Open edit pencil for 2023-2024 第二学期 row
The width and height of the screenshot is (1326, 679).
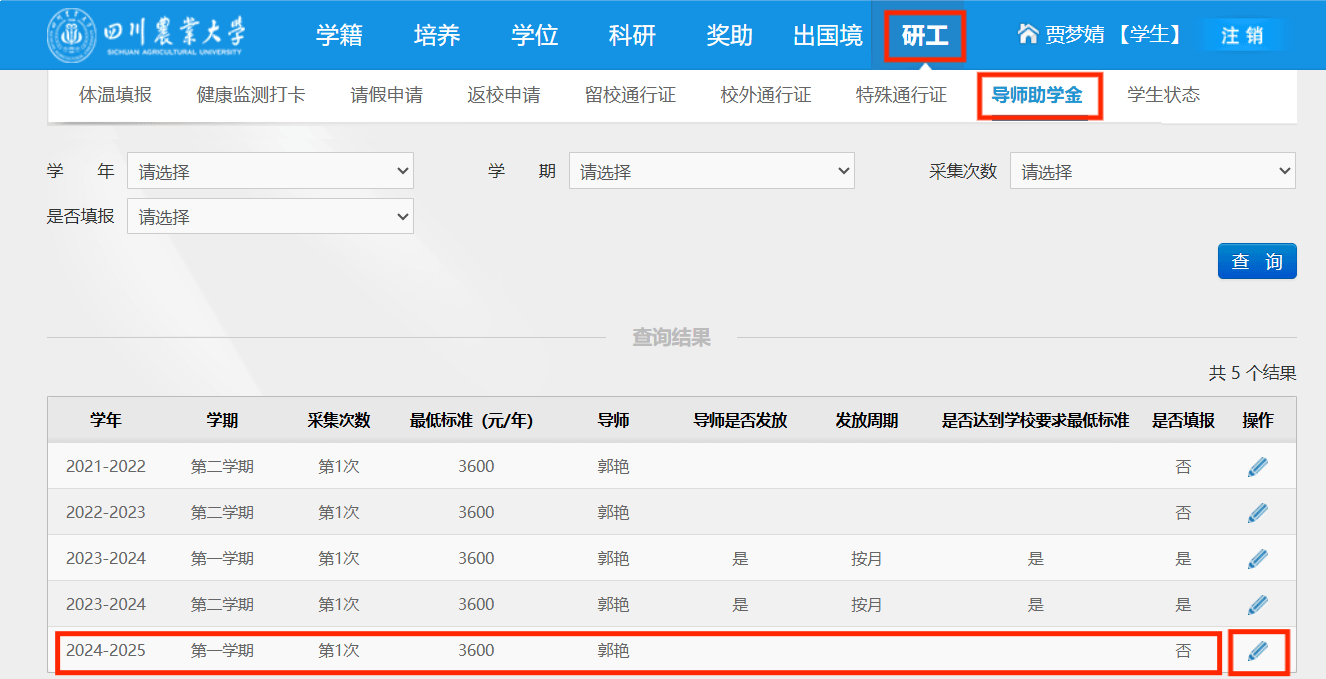(x=1257, y=605)
